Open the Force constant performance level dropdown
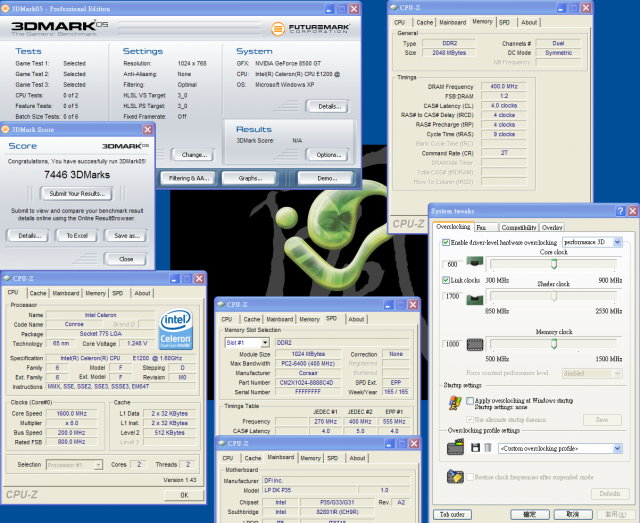 618,373
